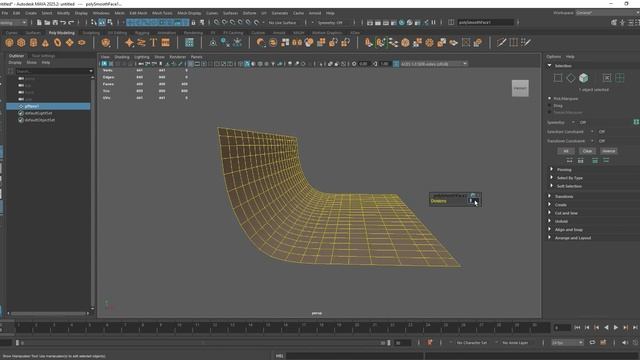Click the Open Scene folder icon
The image size is (640, 360).
pyautogui.click(x=47, y=22)
